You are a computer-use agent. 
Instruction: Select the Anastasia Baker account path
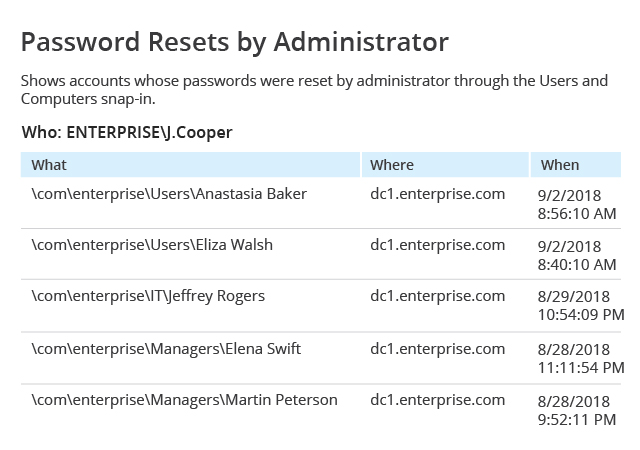pyautogui.click(x=169, y=194)
